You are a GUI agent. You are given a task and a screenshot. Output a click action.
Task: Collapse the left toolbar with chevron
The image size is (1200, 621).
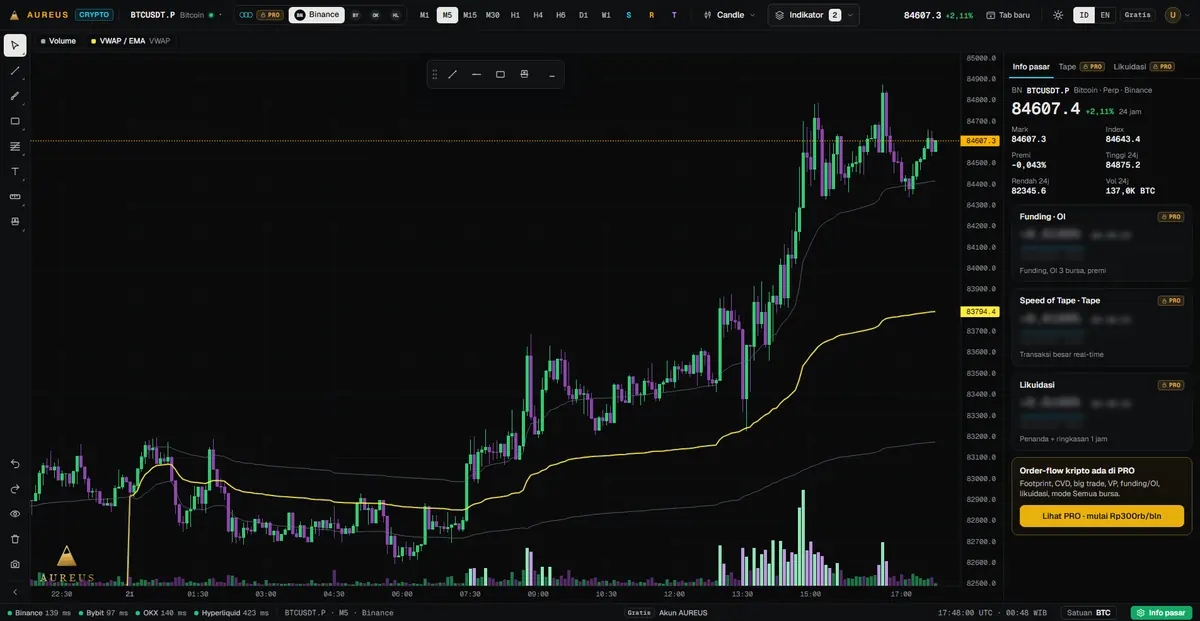pyautogui.click(x=15, y=592)
